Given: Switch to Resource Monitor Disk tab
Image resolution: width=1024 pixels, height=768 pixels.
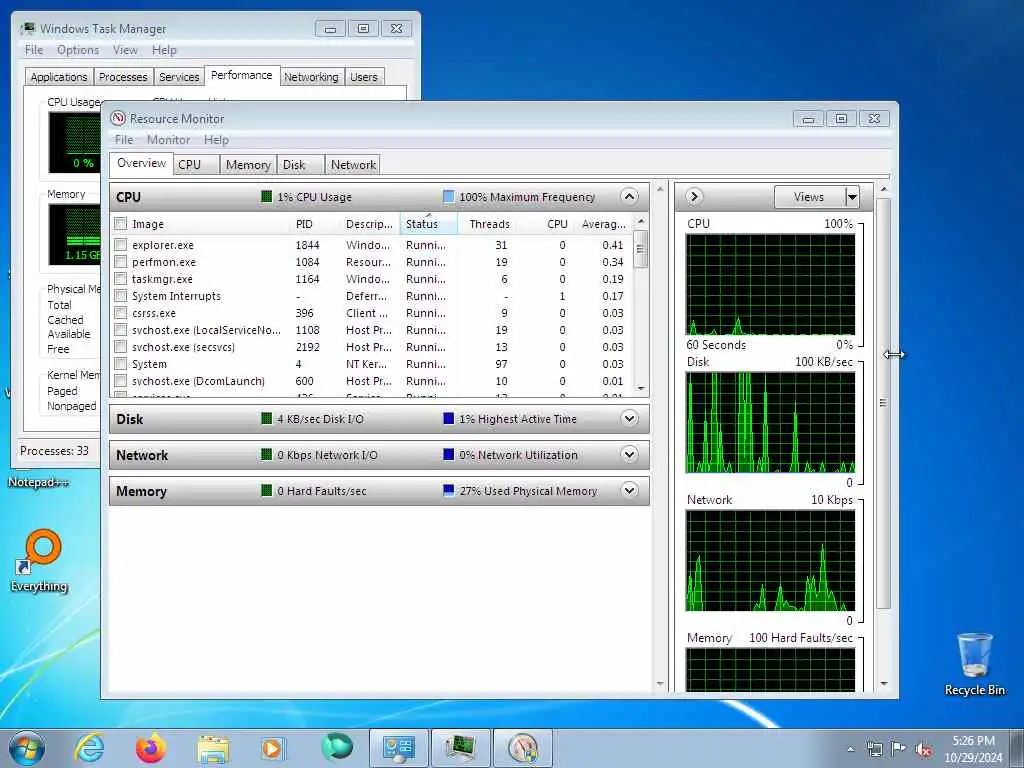Looking at the screenshot, I should click(300, 165).
